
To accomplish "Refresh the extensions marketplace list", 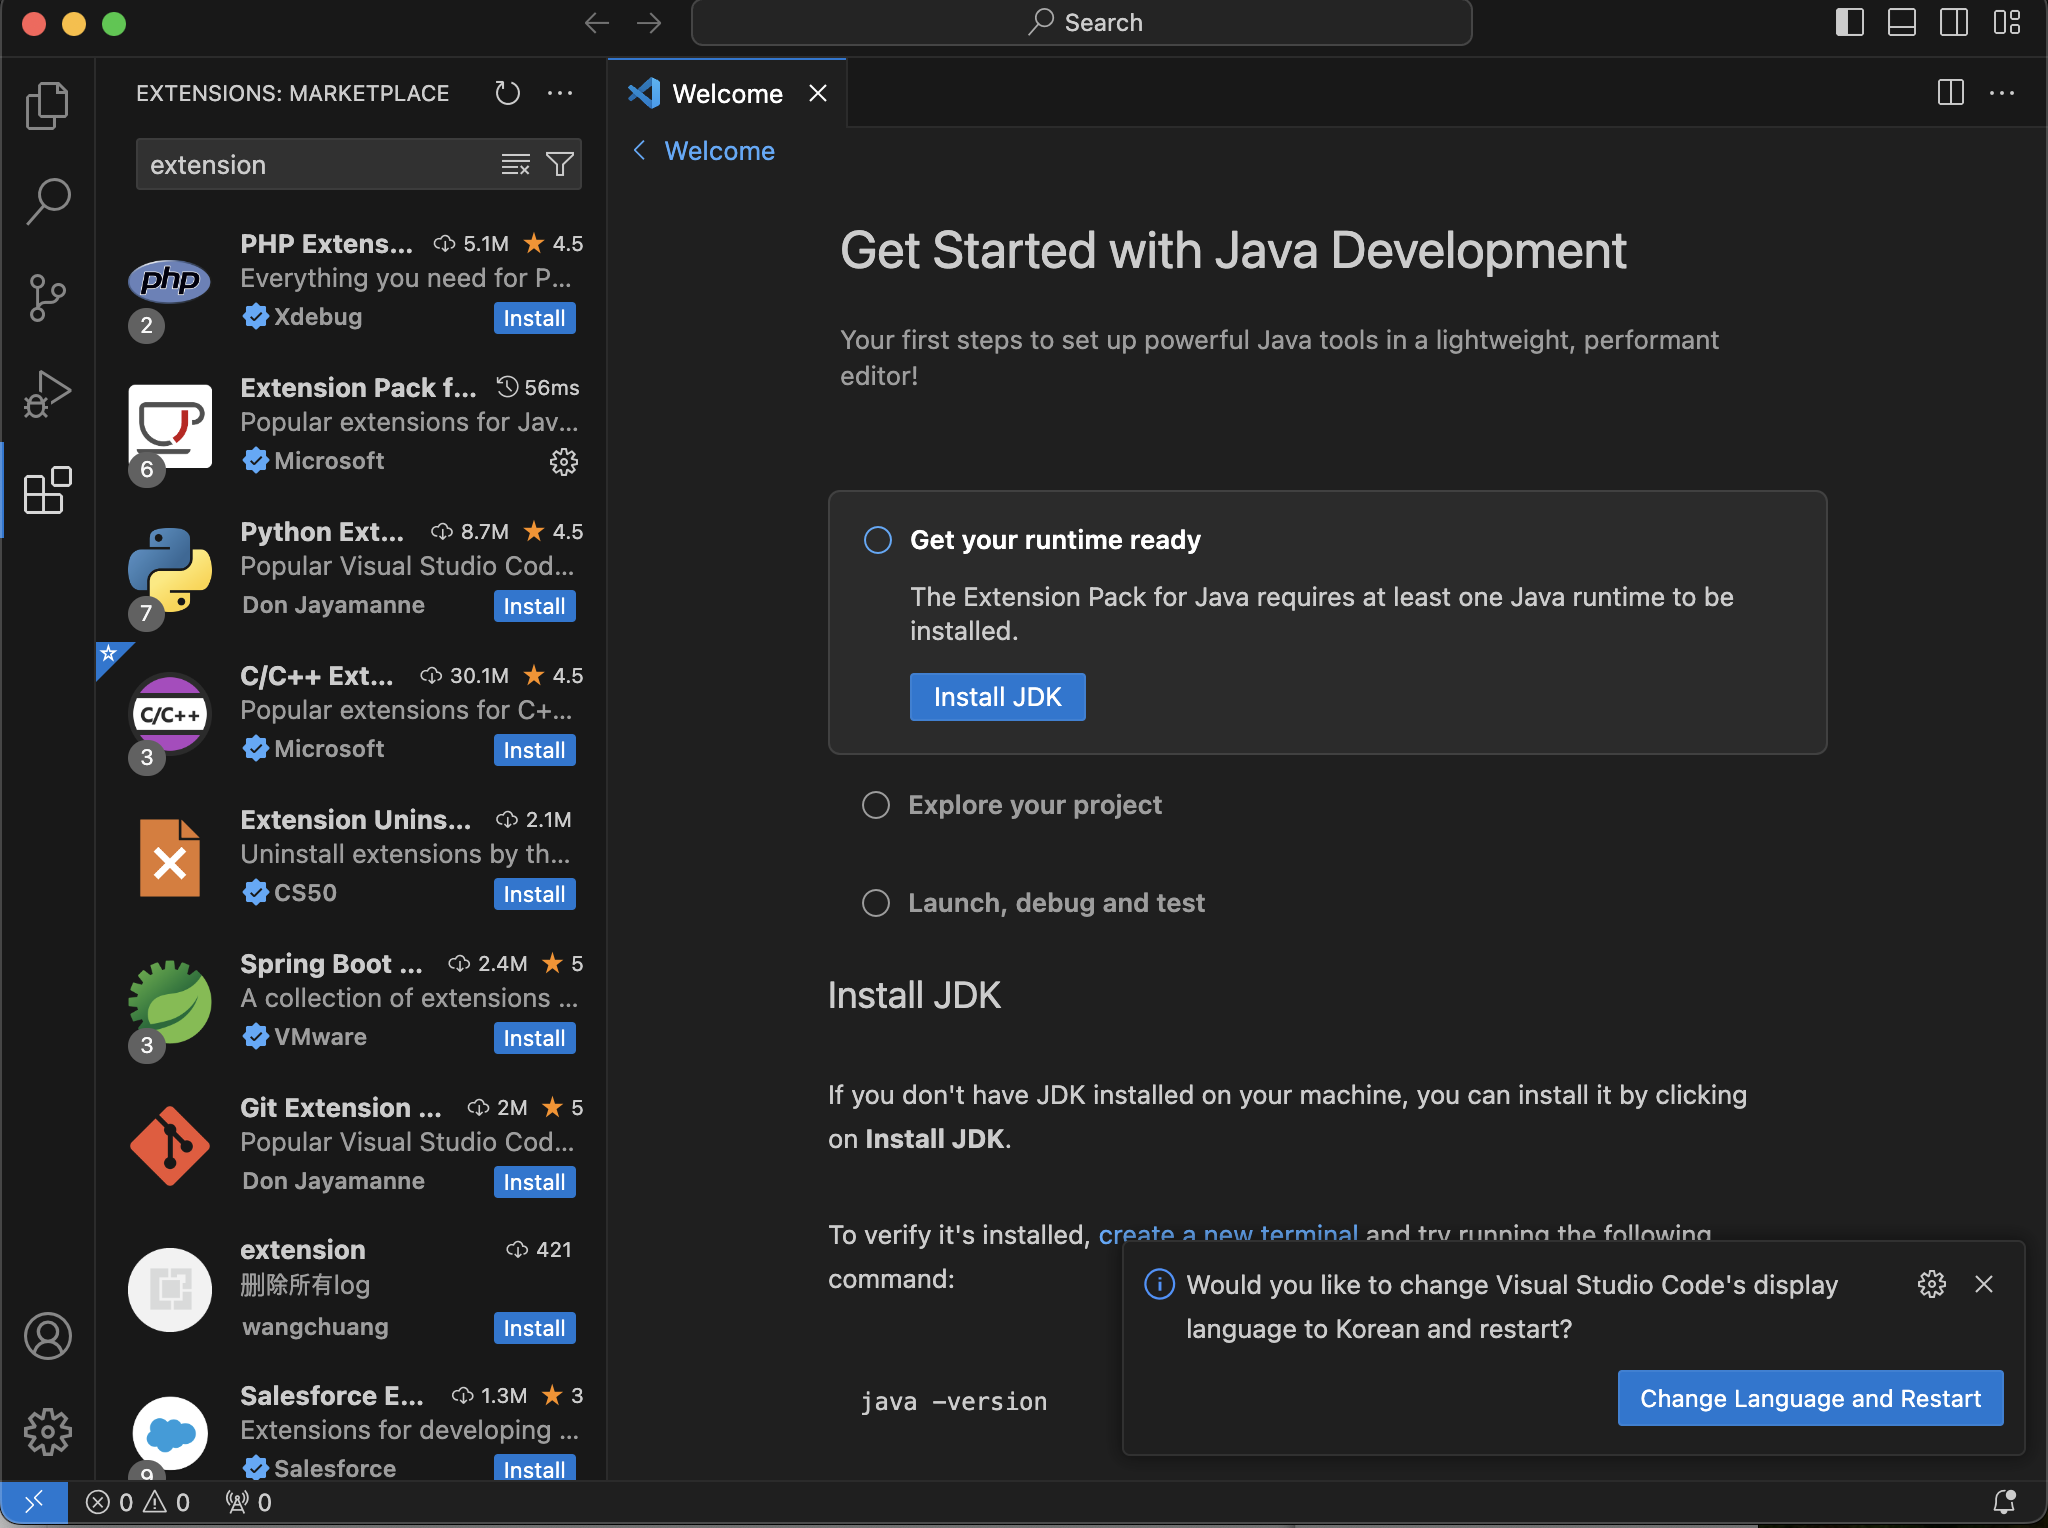I will (508, 93).
